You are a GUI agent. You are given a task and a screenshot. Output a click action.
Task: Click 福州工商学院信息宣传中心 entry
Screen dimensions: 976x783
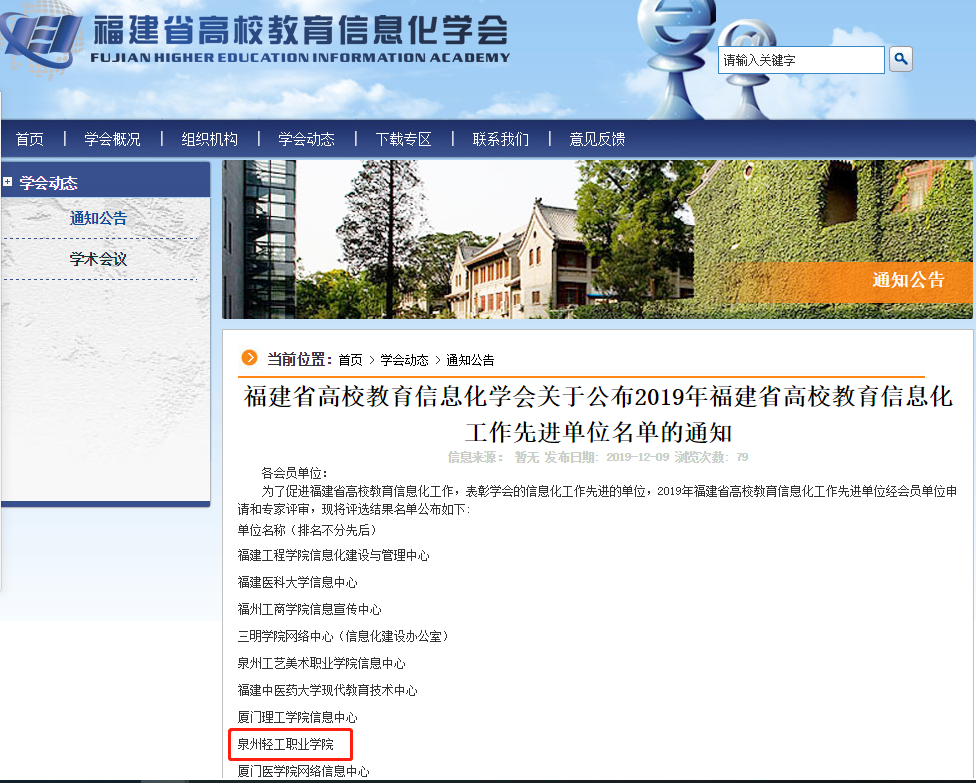[309, 609]
